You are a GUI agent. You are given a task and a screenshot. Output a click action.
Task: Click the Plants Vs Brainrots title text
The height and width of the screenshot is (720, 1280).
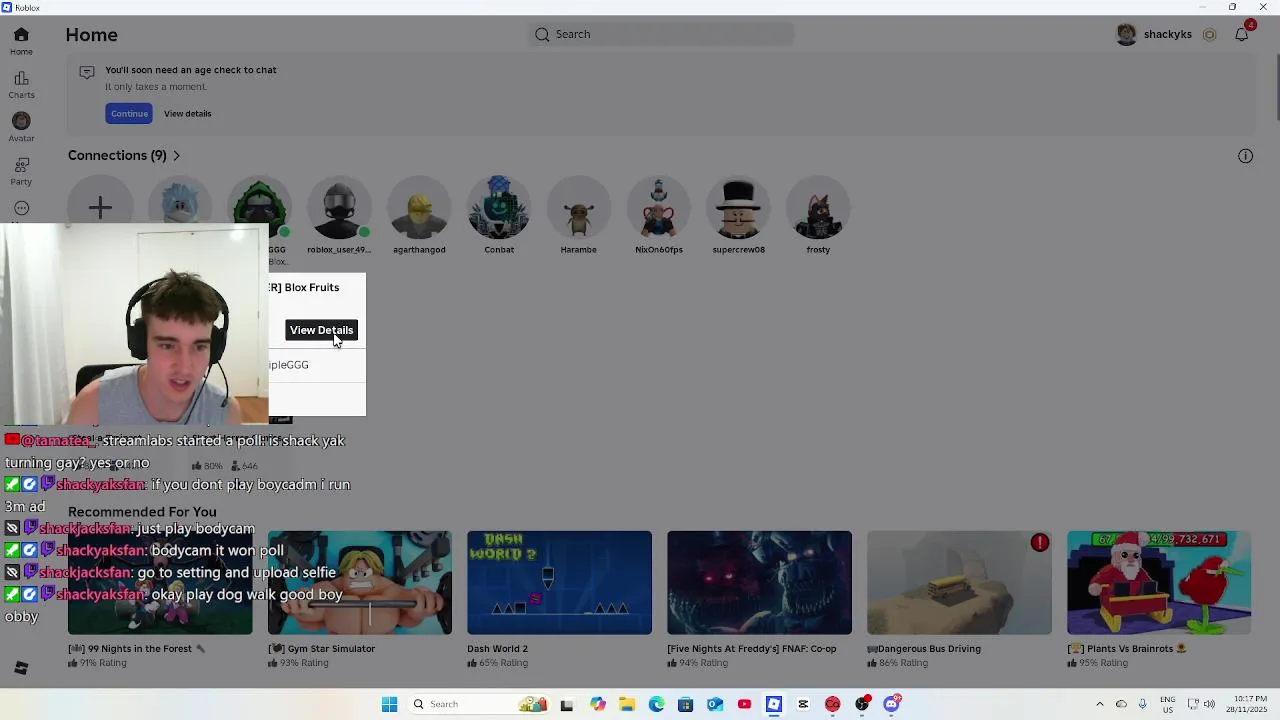coord(1127,649)
